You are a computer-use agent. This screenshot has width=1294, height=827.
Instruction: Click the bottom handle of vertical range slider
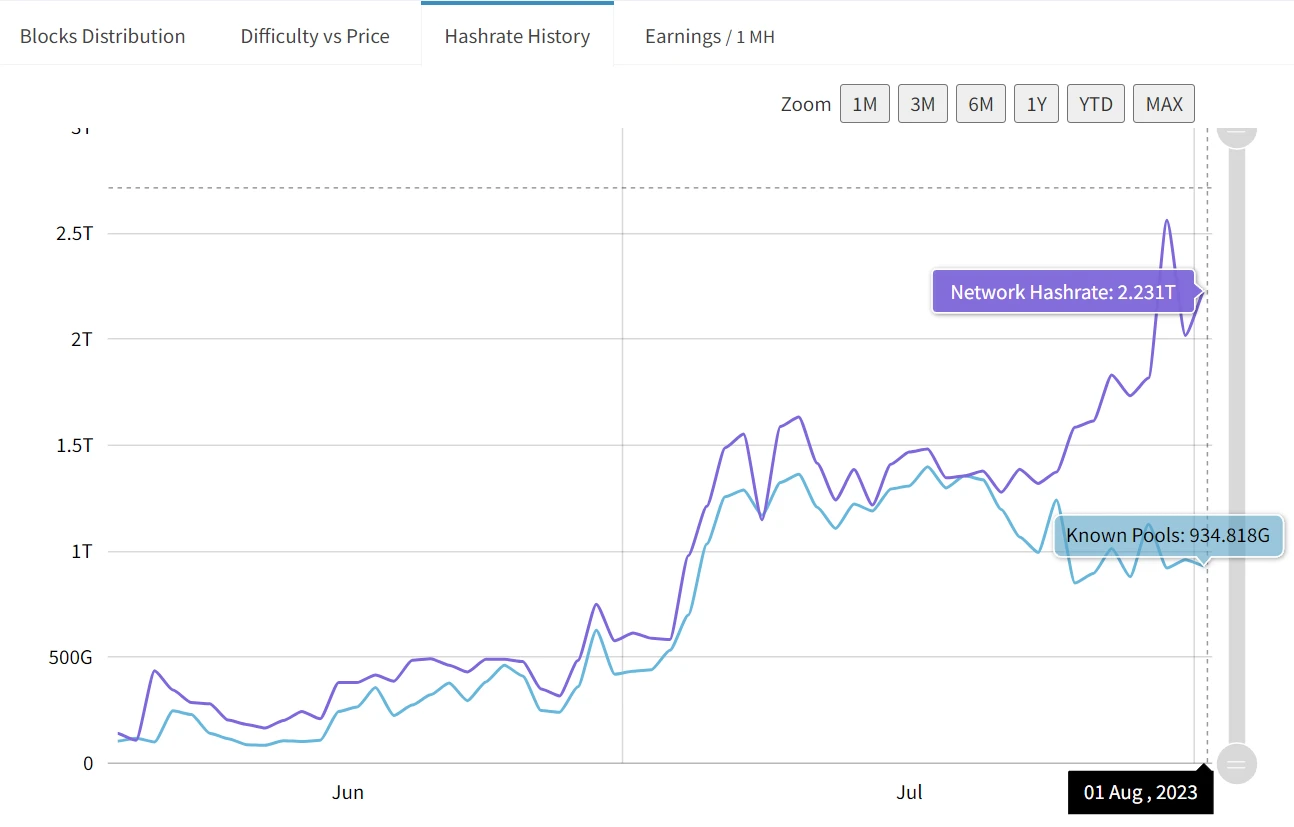click(1237, 764)
